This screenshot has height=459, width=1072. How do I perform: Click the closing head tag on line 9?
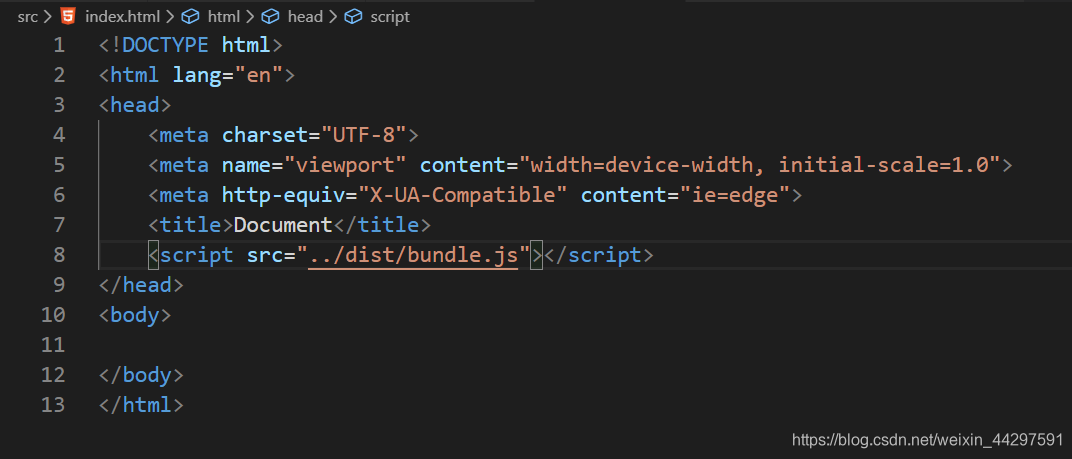141,285
